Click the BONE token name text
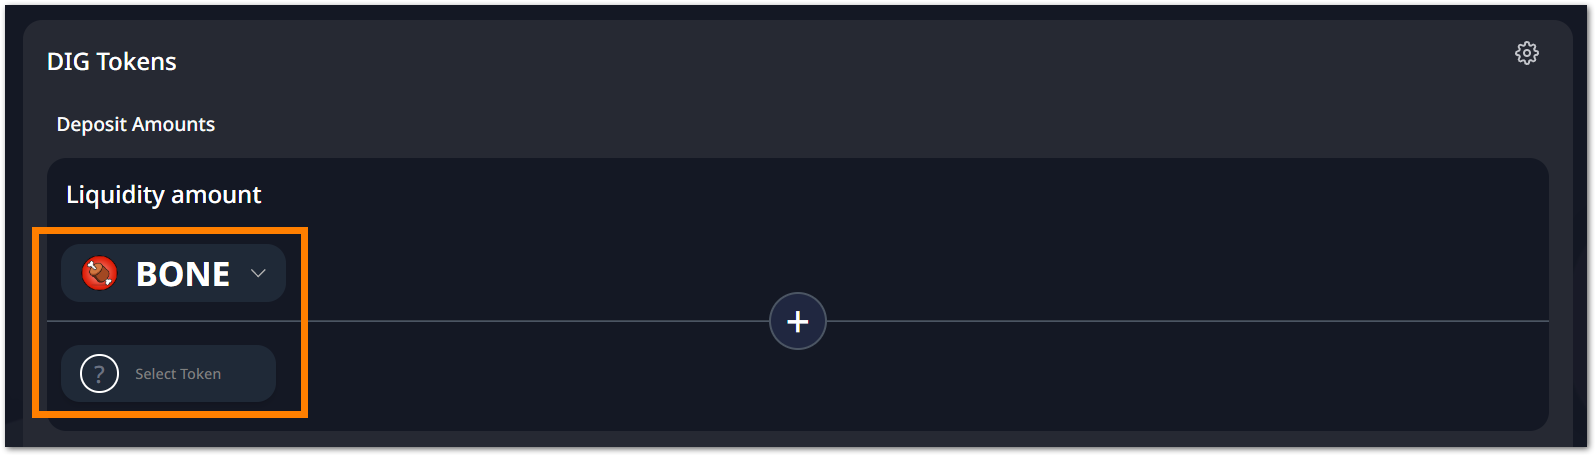 [x=183, y=274]
